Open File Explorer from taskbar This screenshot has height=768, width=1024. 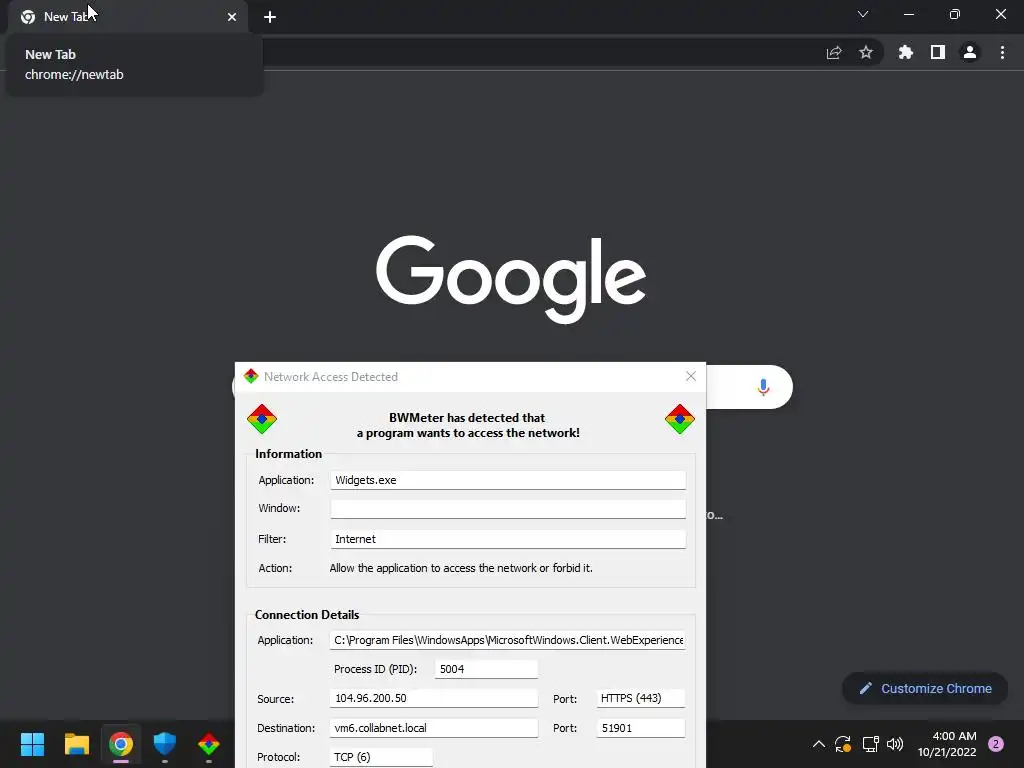tap(77, 744)
